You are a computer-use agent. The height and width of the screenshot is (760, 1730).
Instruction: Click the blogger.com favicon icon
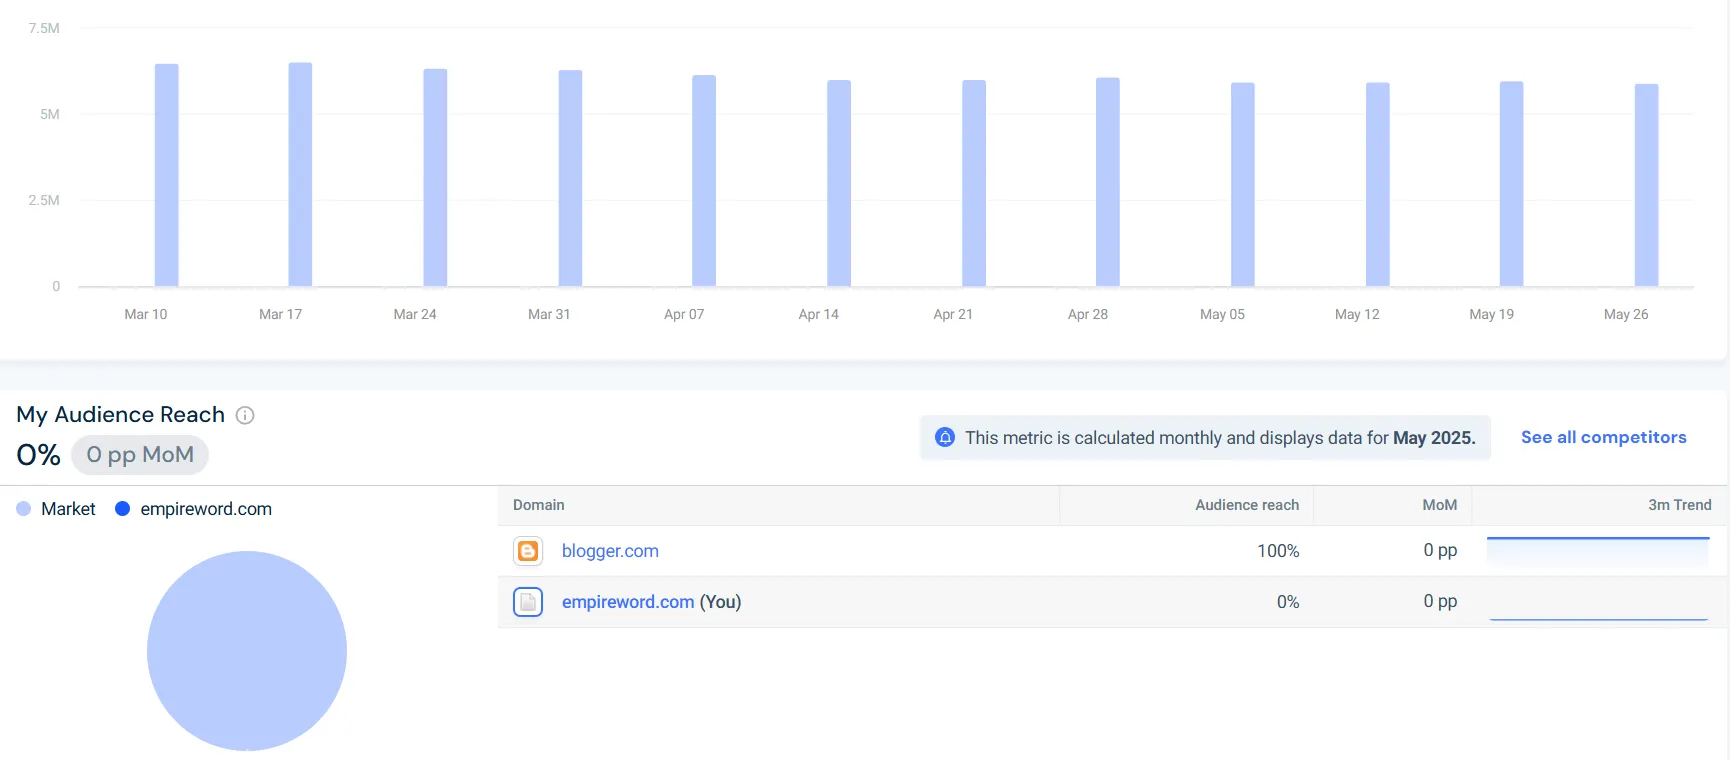coord(528,551)
